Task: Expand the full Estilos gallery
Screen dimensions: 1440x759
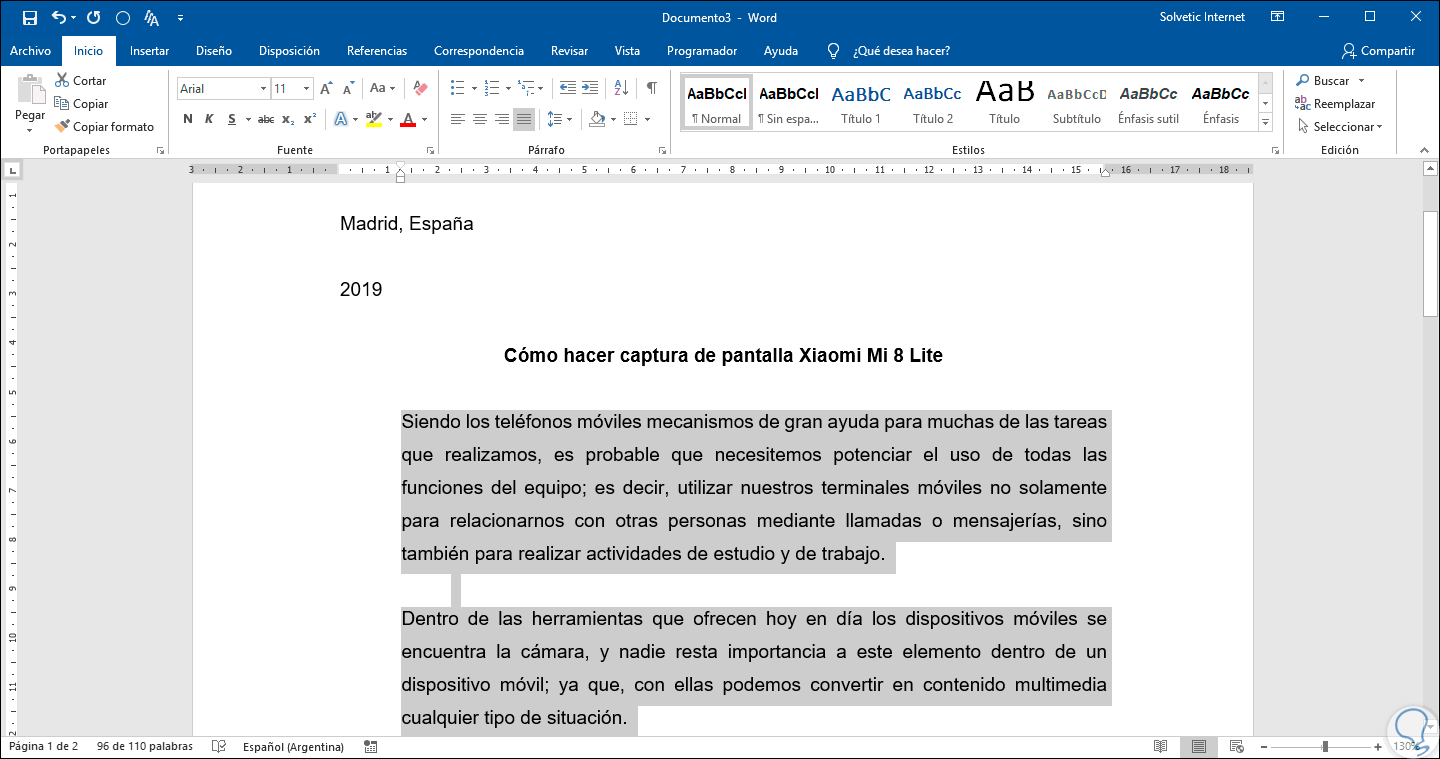Action: point(1265,122)
